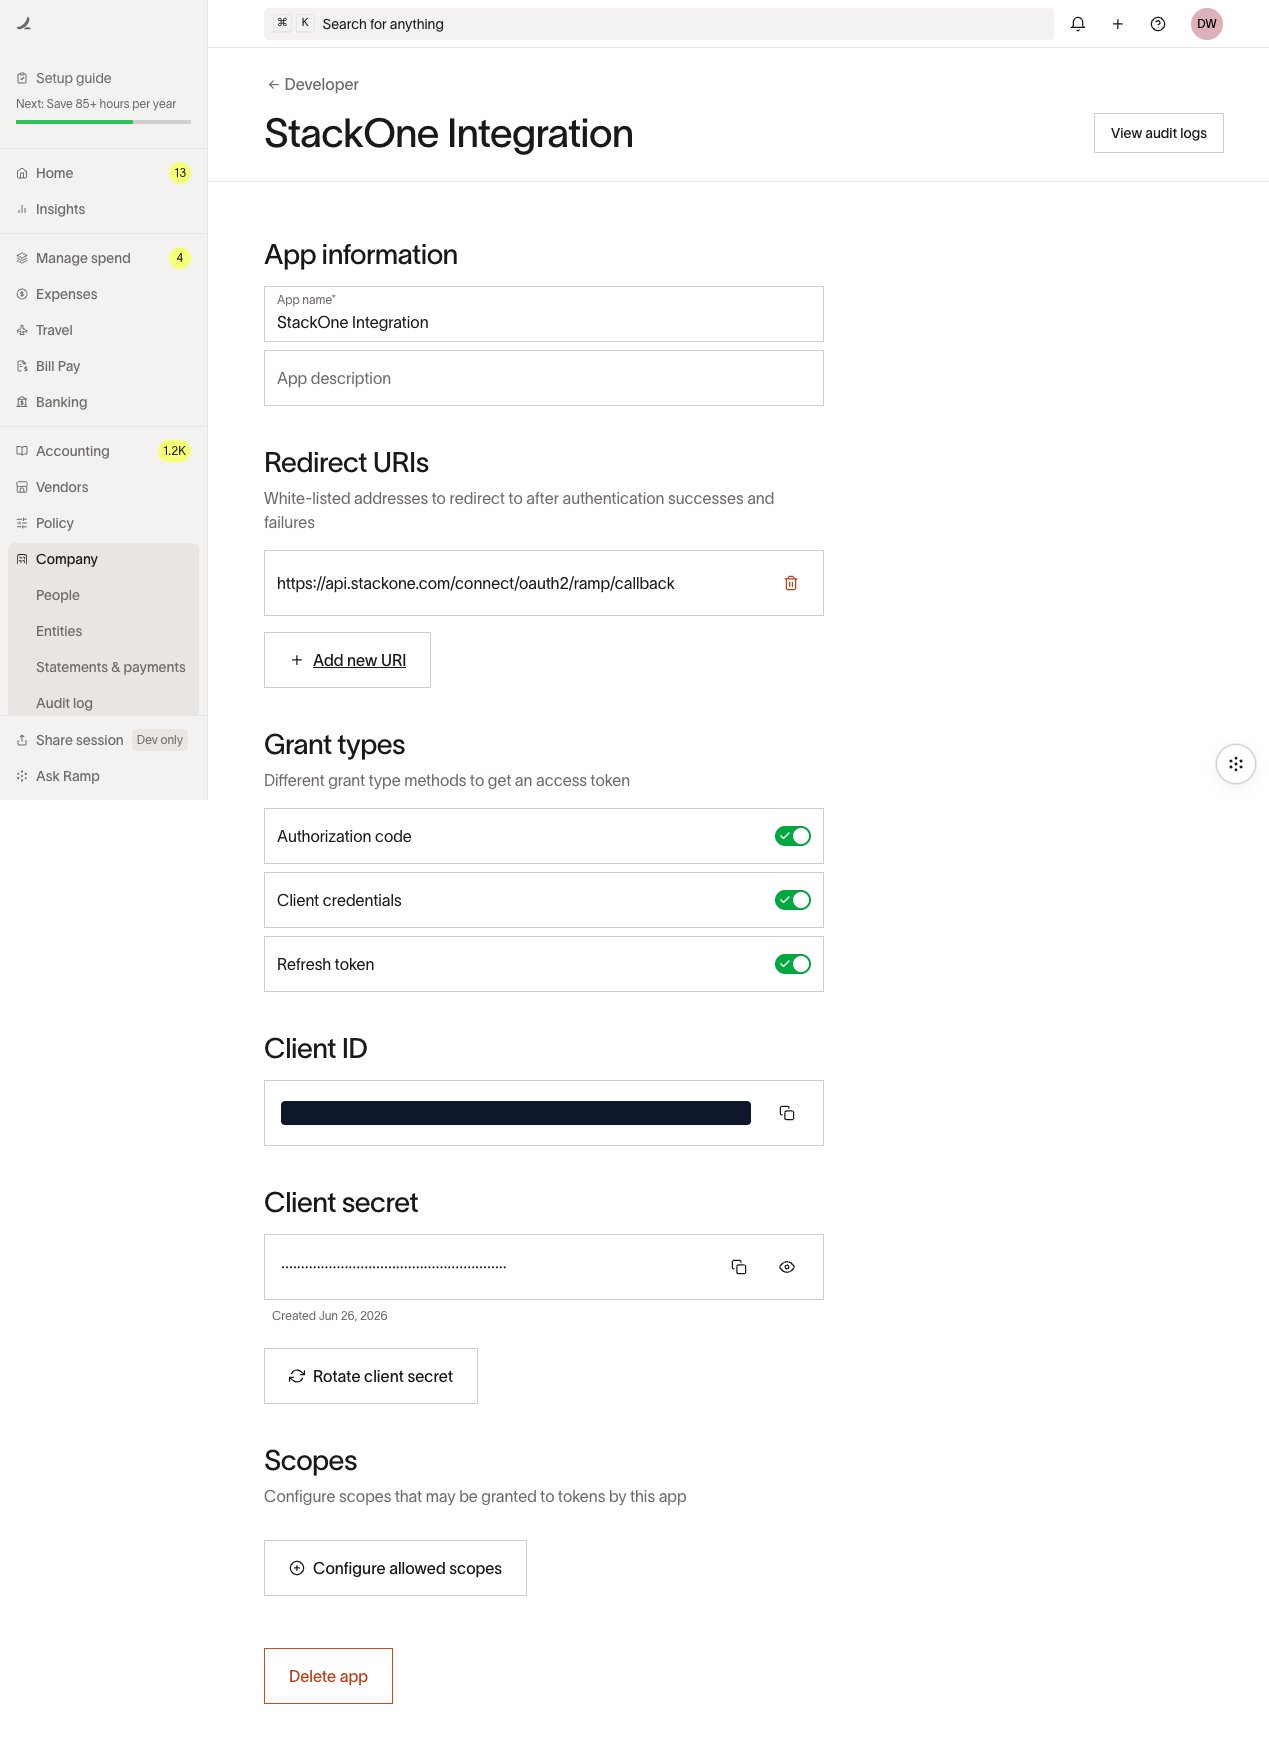Go back to Developer

click(x=312, y=84)
